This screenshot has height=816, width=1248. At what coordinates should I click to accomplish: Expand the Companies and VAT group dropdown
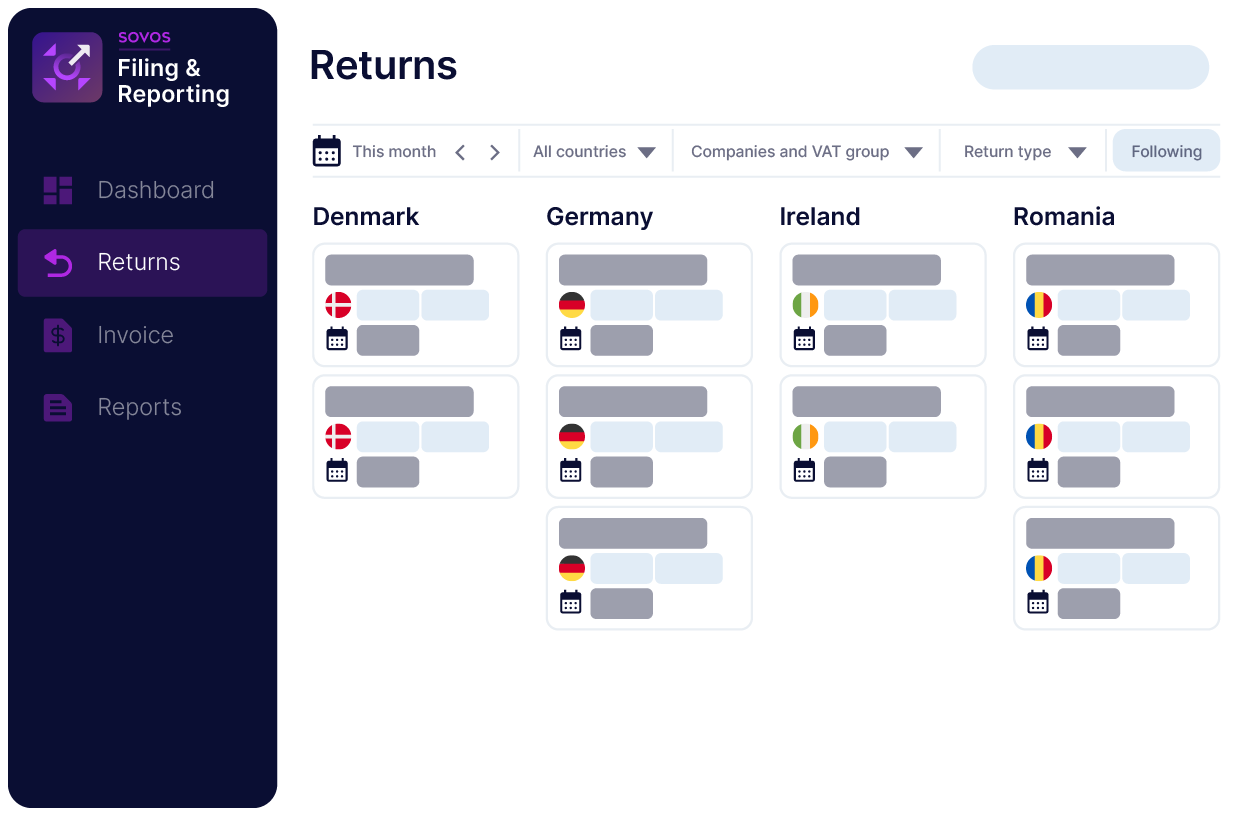(x=806, y=152)
